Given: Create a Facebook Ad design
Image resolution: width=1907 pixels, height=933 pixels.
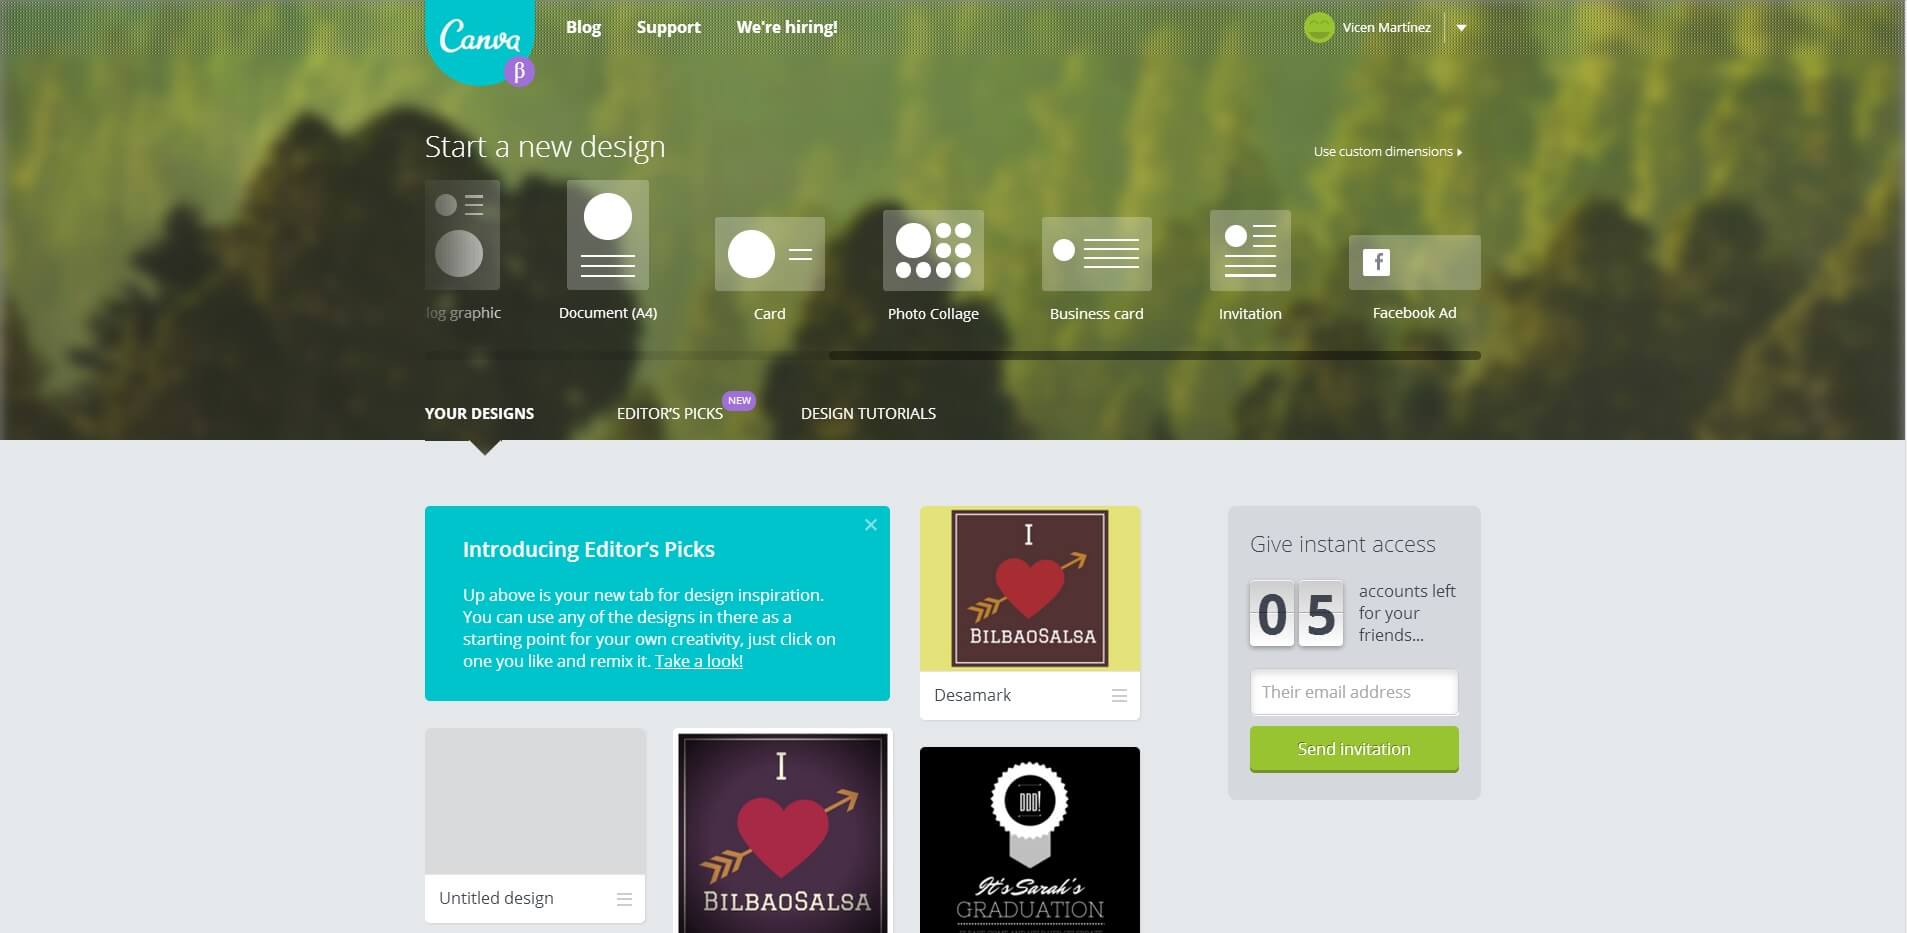Looking at the screenshot, I should [x=1415, y=262].
